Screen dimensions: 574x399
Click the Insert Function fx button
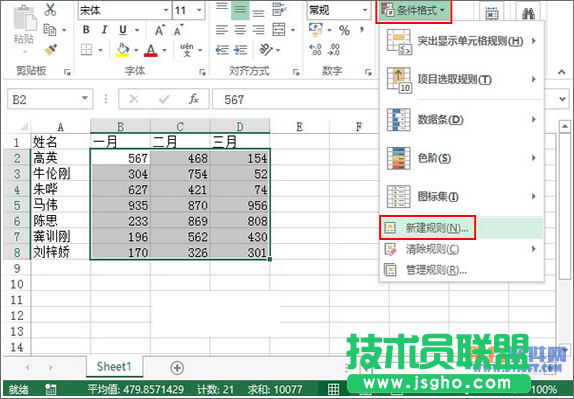coord(193,99)
